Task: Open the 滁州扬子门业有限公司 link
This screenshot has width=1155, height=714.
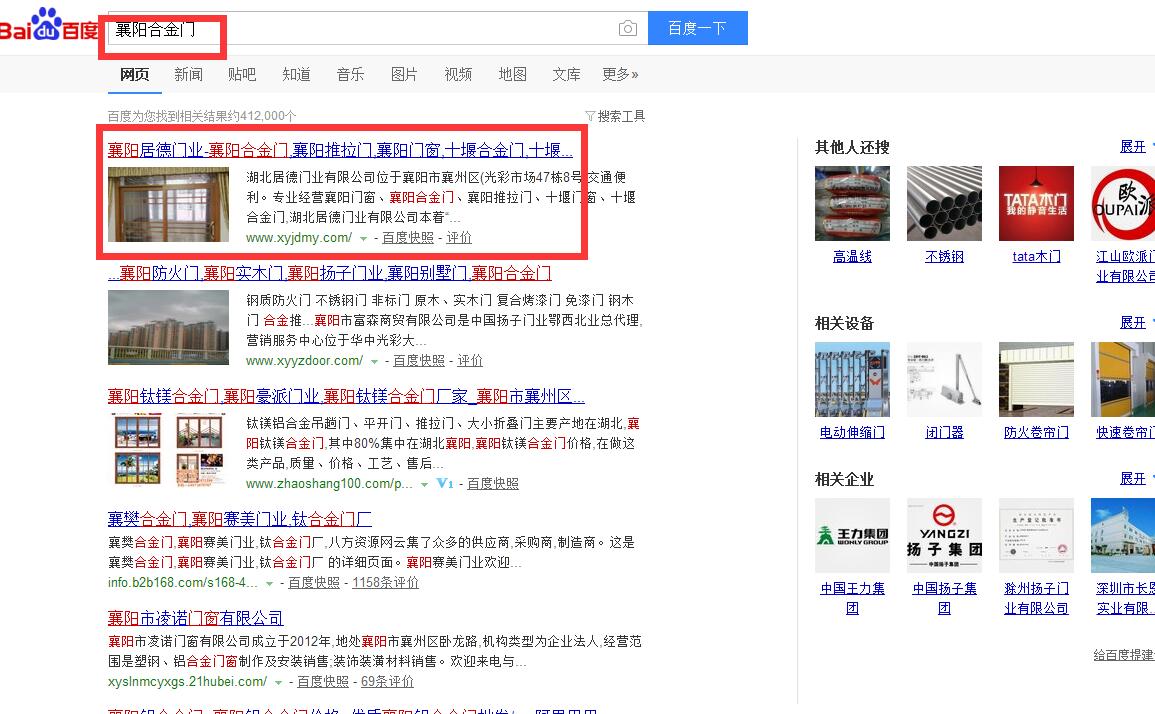Action: [x=1036, y=598]
